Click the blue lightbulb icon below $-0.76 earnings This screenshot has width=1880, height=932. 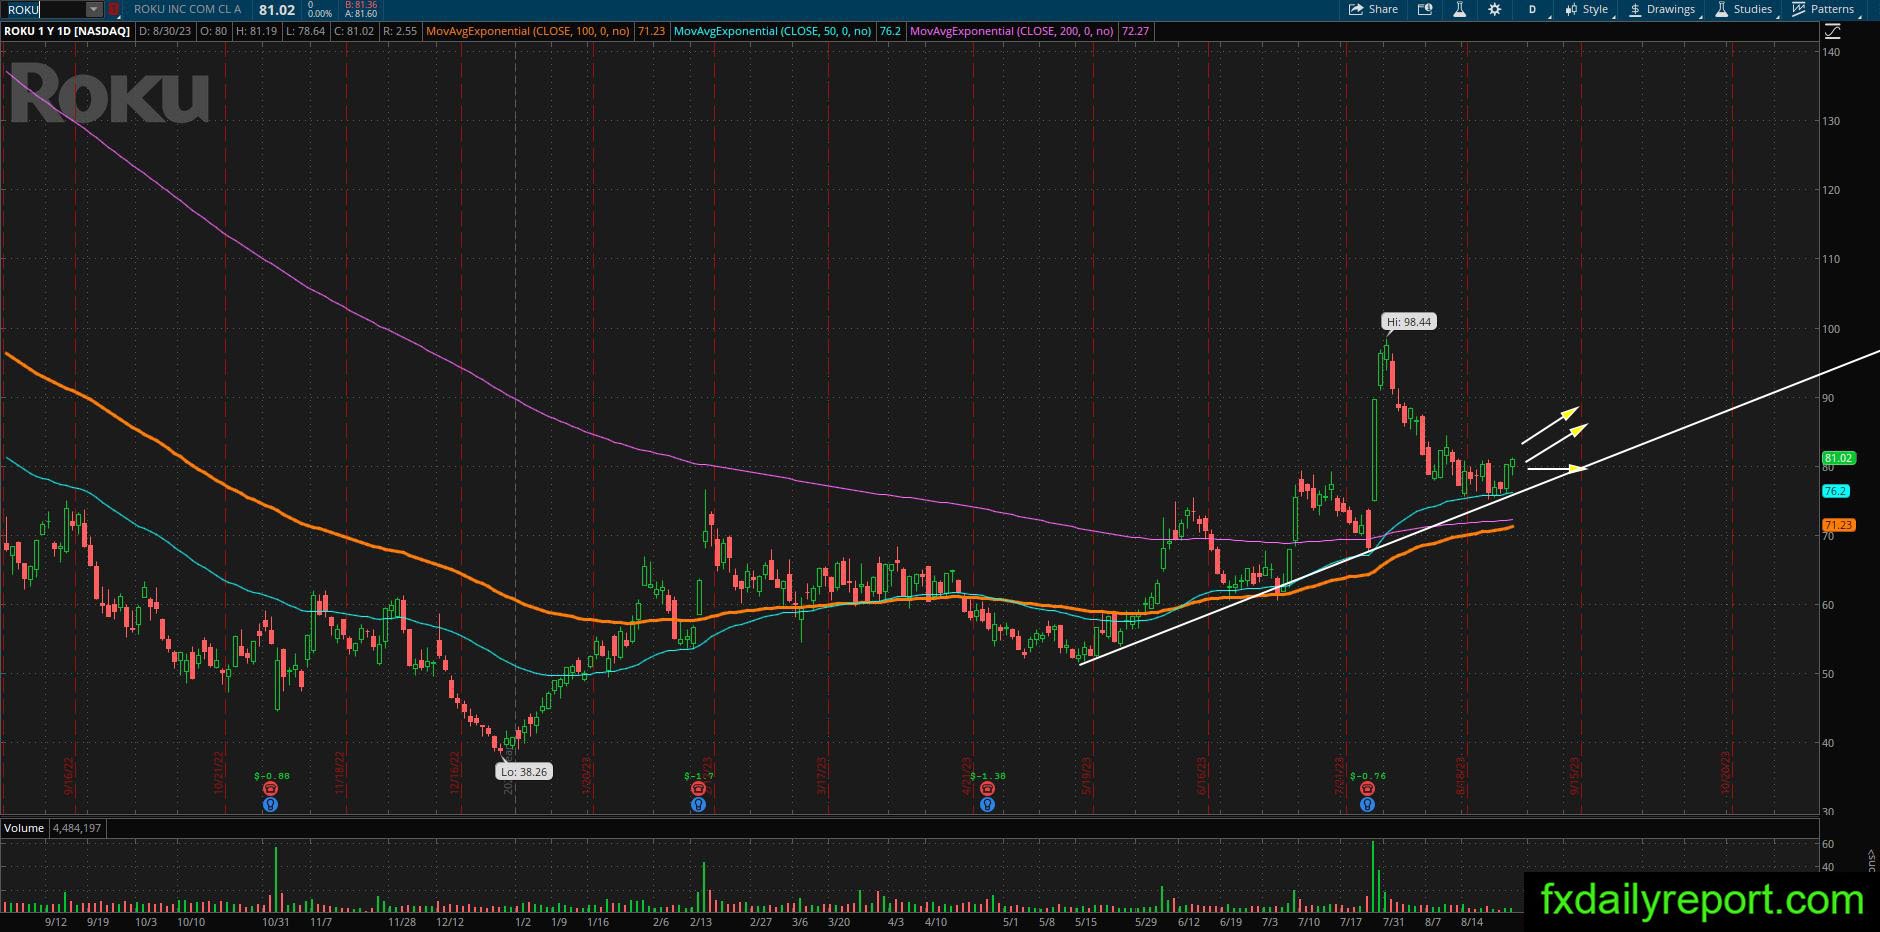pyautogui.click(x=1367, y=804)
